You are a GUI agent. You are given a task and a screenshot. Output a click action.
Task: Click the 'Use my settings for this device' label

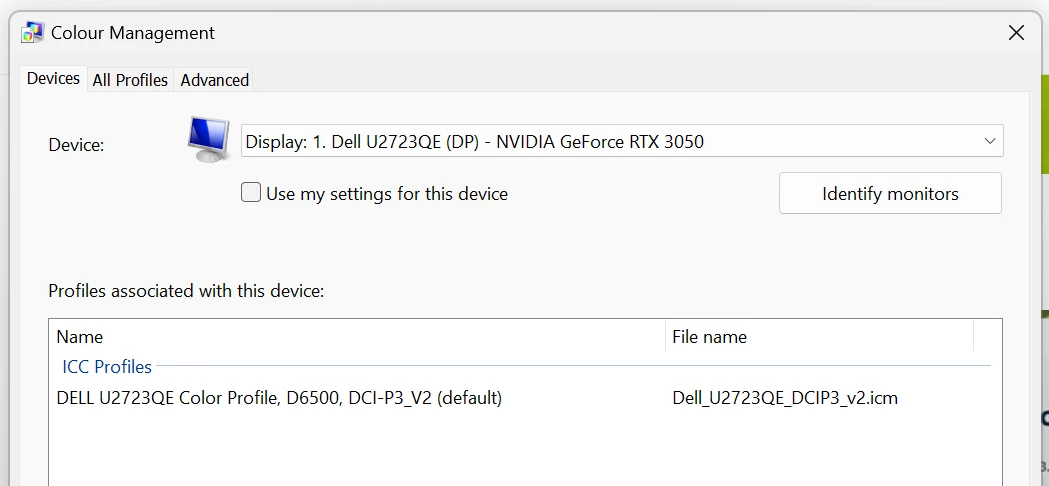pyautogui.click(x=386, y=194)
